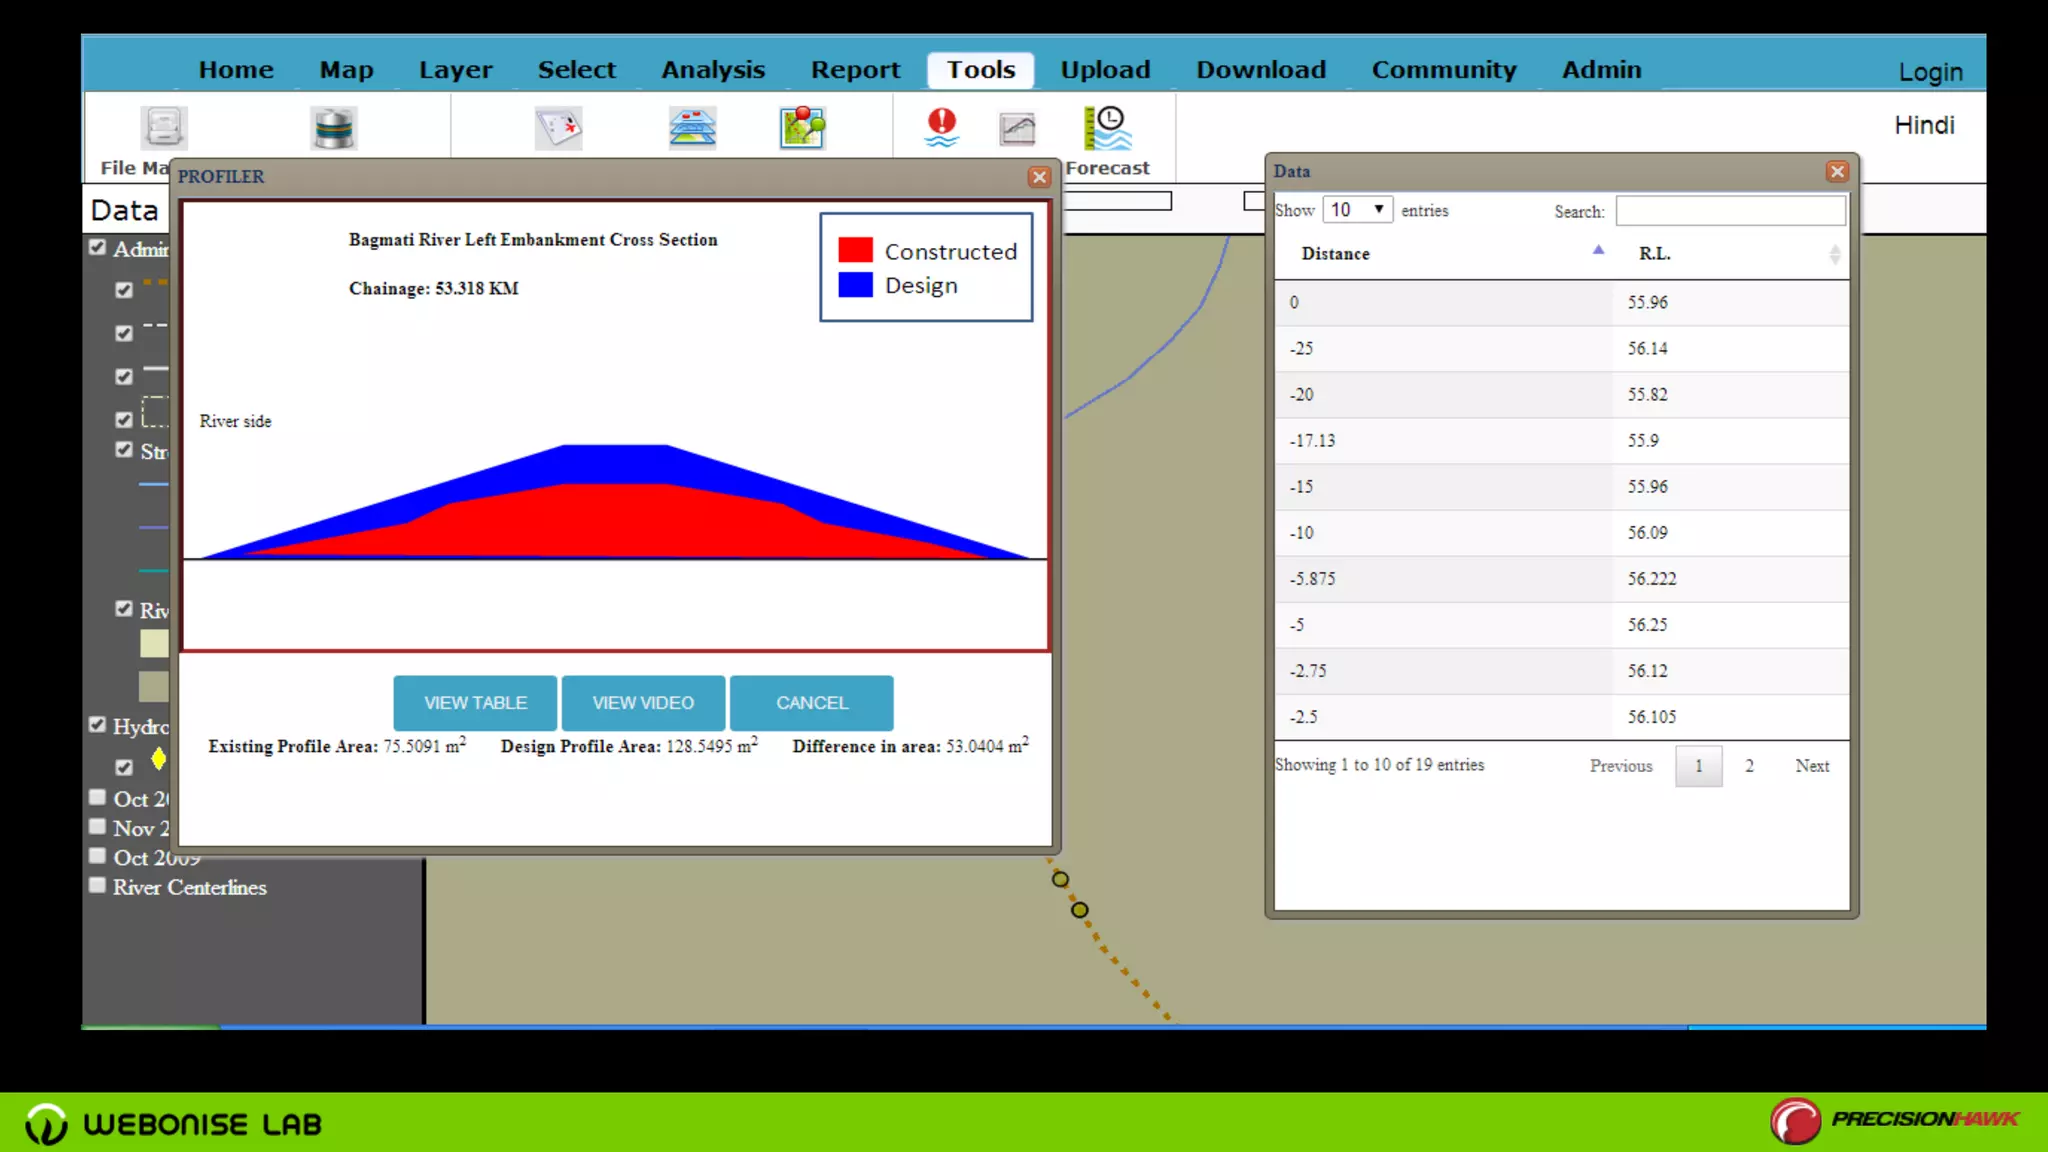This screenshot has height=1152, width=2048.
Task: Sort table by R.L. column arrows
Action: [x=1834, y=254]
